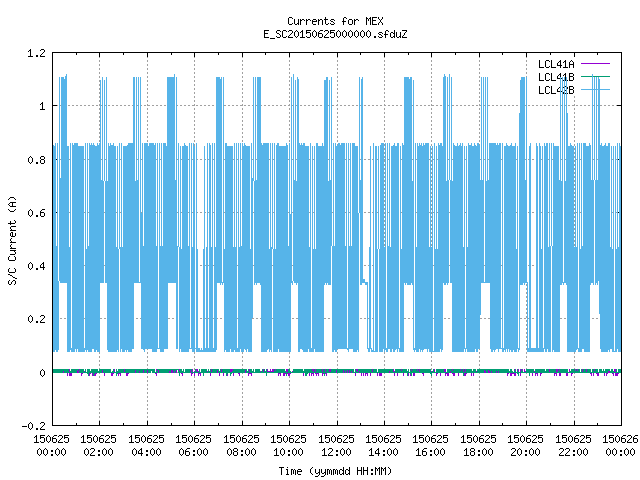Click the 0.2 y-axis tick value

point(36,319)
